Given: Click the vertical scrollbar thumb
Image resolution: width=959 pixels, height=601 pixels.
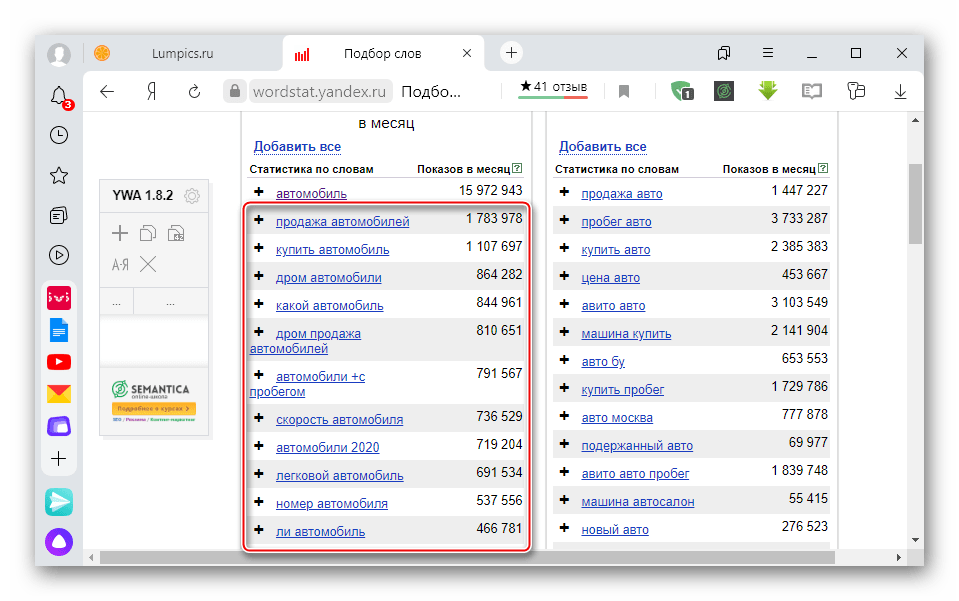Looking at the screenshot, I should 915,204.
